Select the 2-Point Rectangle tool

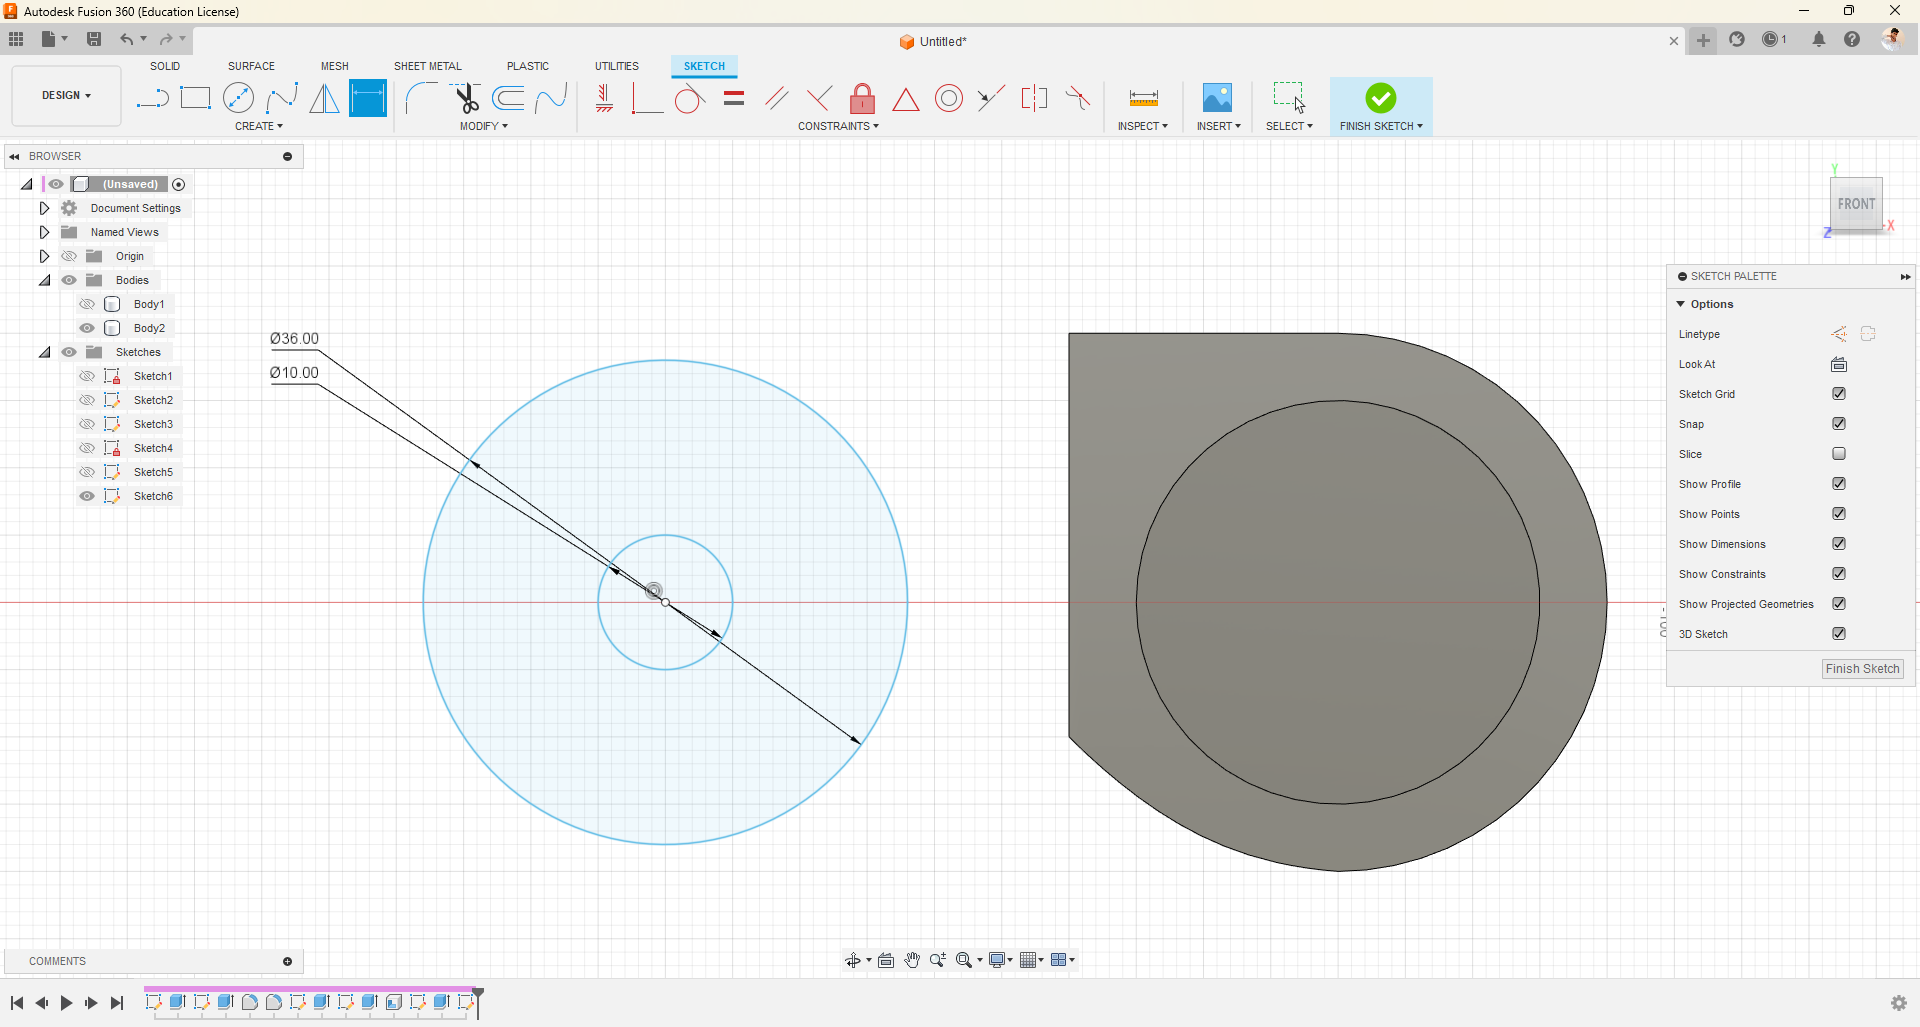[195, 98]
